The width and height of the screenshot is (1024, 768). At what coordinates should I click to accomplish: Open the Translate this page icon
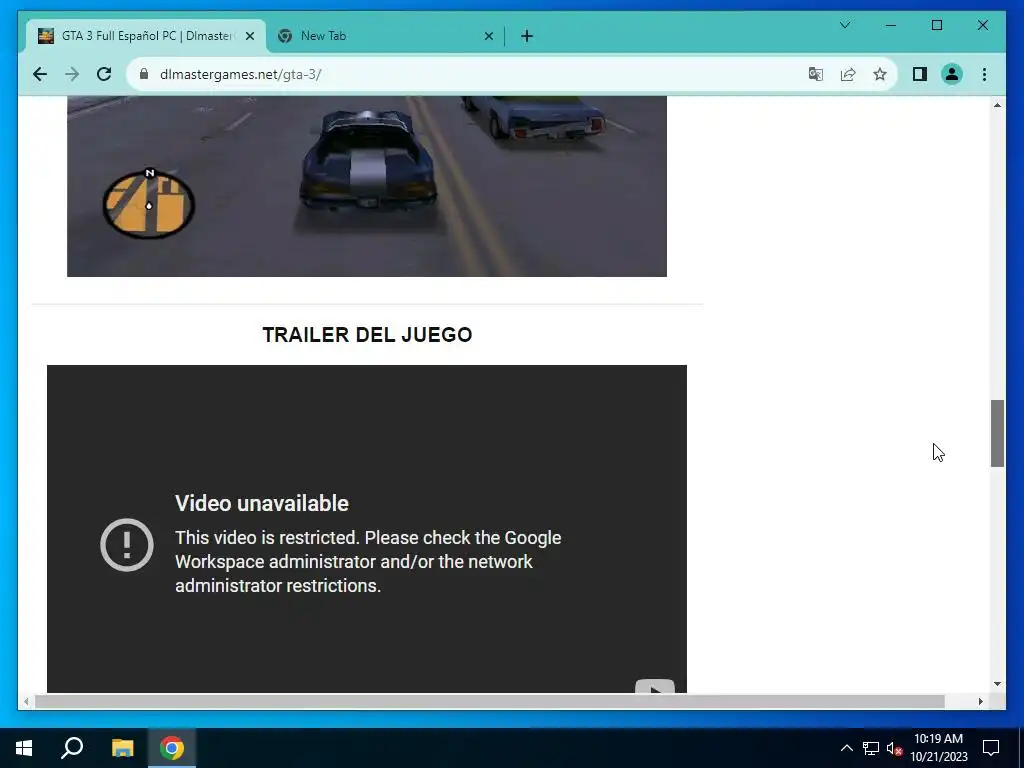pyautogui.click(x=816, y=74)
